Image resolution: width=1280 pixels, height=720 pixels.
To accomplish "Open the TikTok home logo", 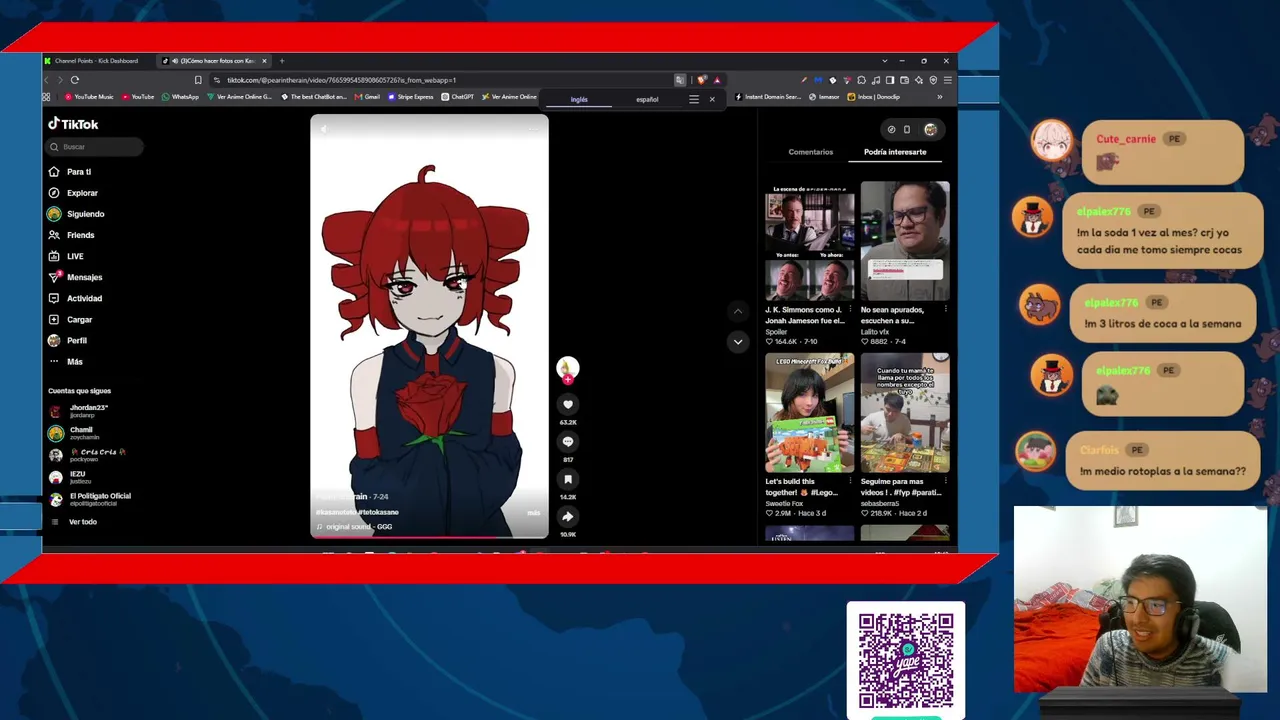I will [x=73, y=124].
